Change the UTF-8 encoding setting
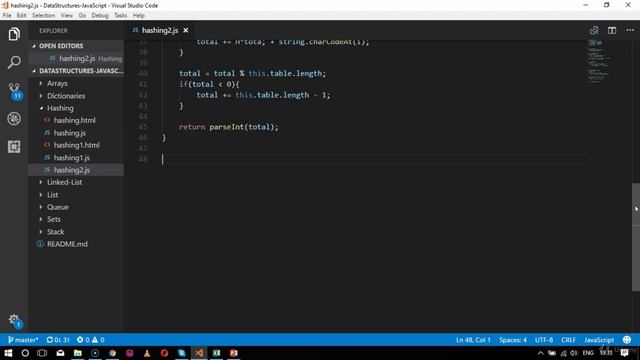The width and height of the screenshot is (640, 360). coord(544,340)
